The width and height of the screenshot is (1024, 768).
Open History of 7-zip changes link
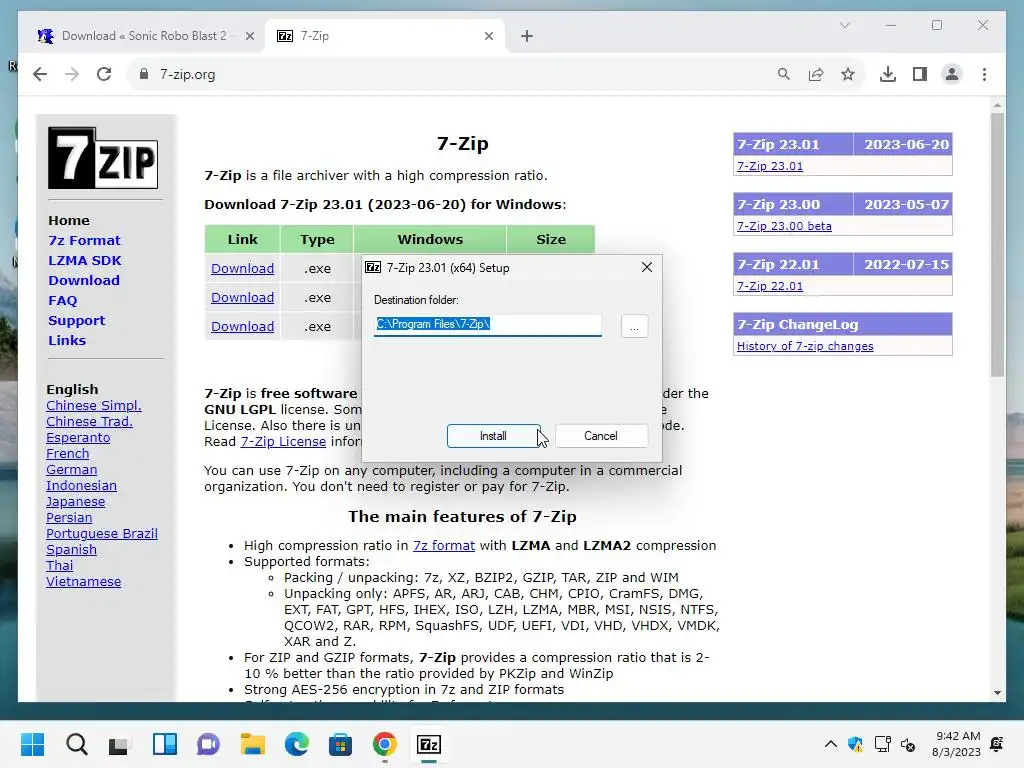pos(805,346)
